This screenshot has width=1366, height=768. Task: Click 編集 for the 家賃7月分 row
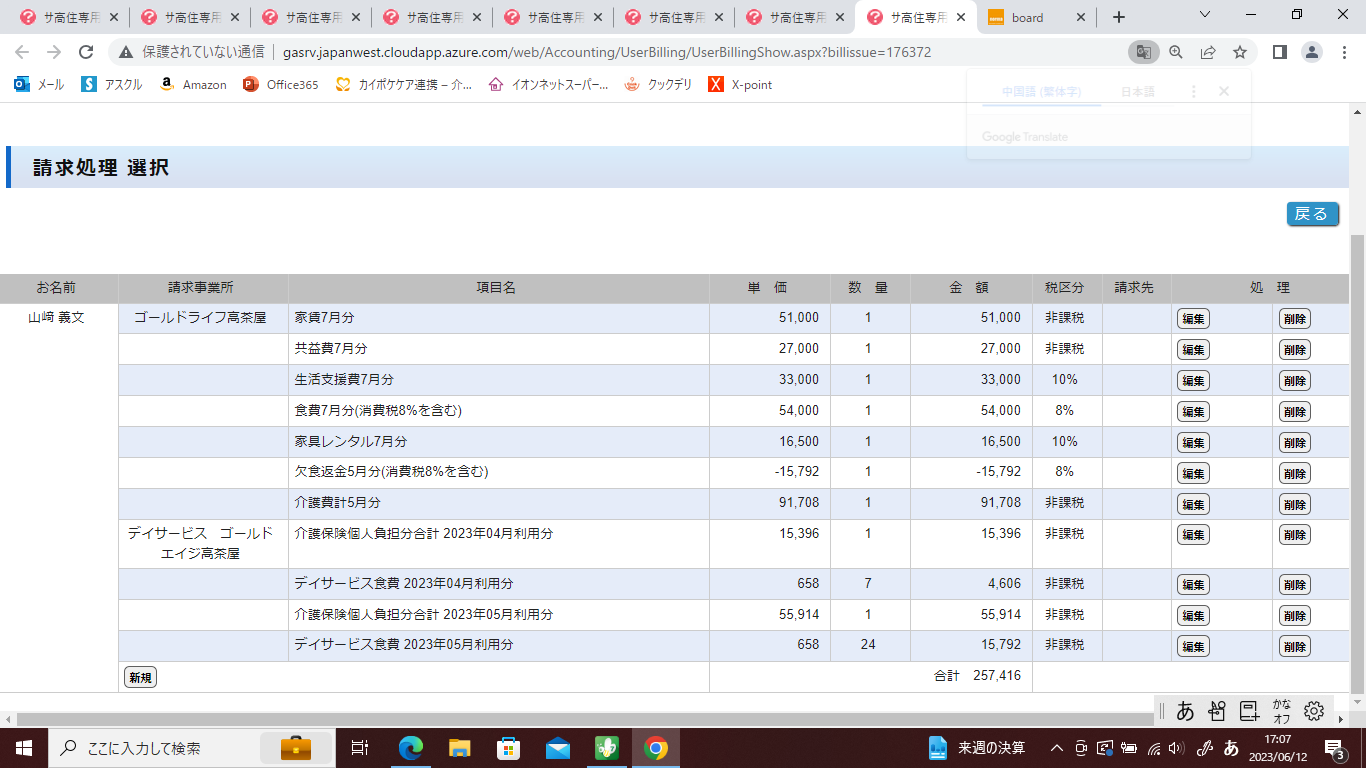(x=1193, y=319)
